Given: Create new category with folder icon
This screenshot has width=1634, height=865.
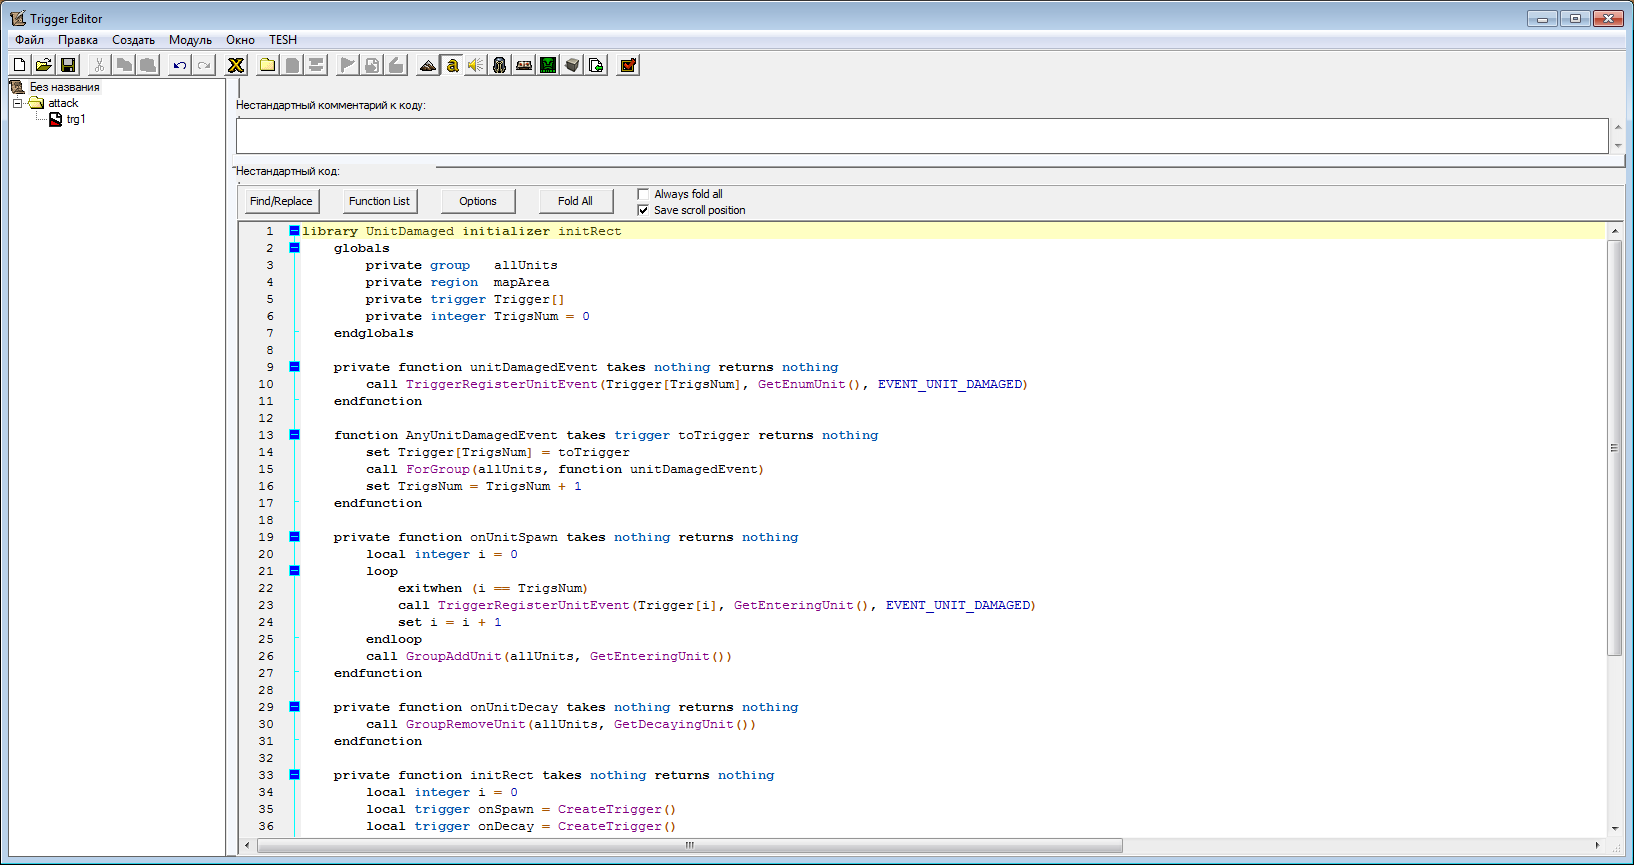Looking at the screenshot, I should [x=268, y=65].
